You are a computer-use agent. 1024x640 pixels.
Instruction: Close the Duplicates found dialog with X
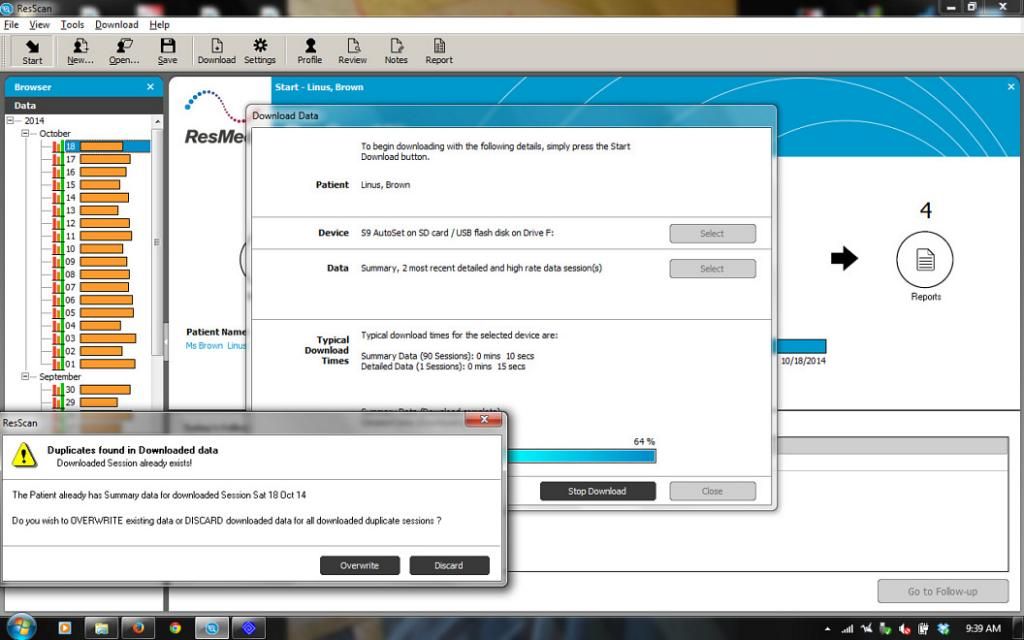pos(484,419)
